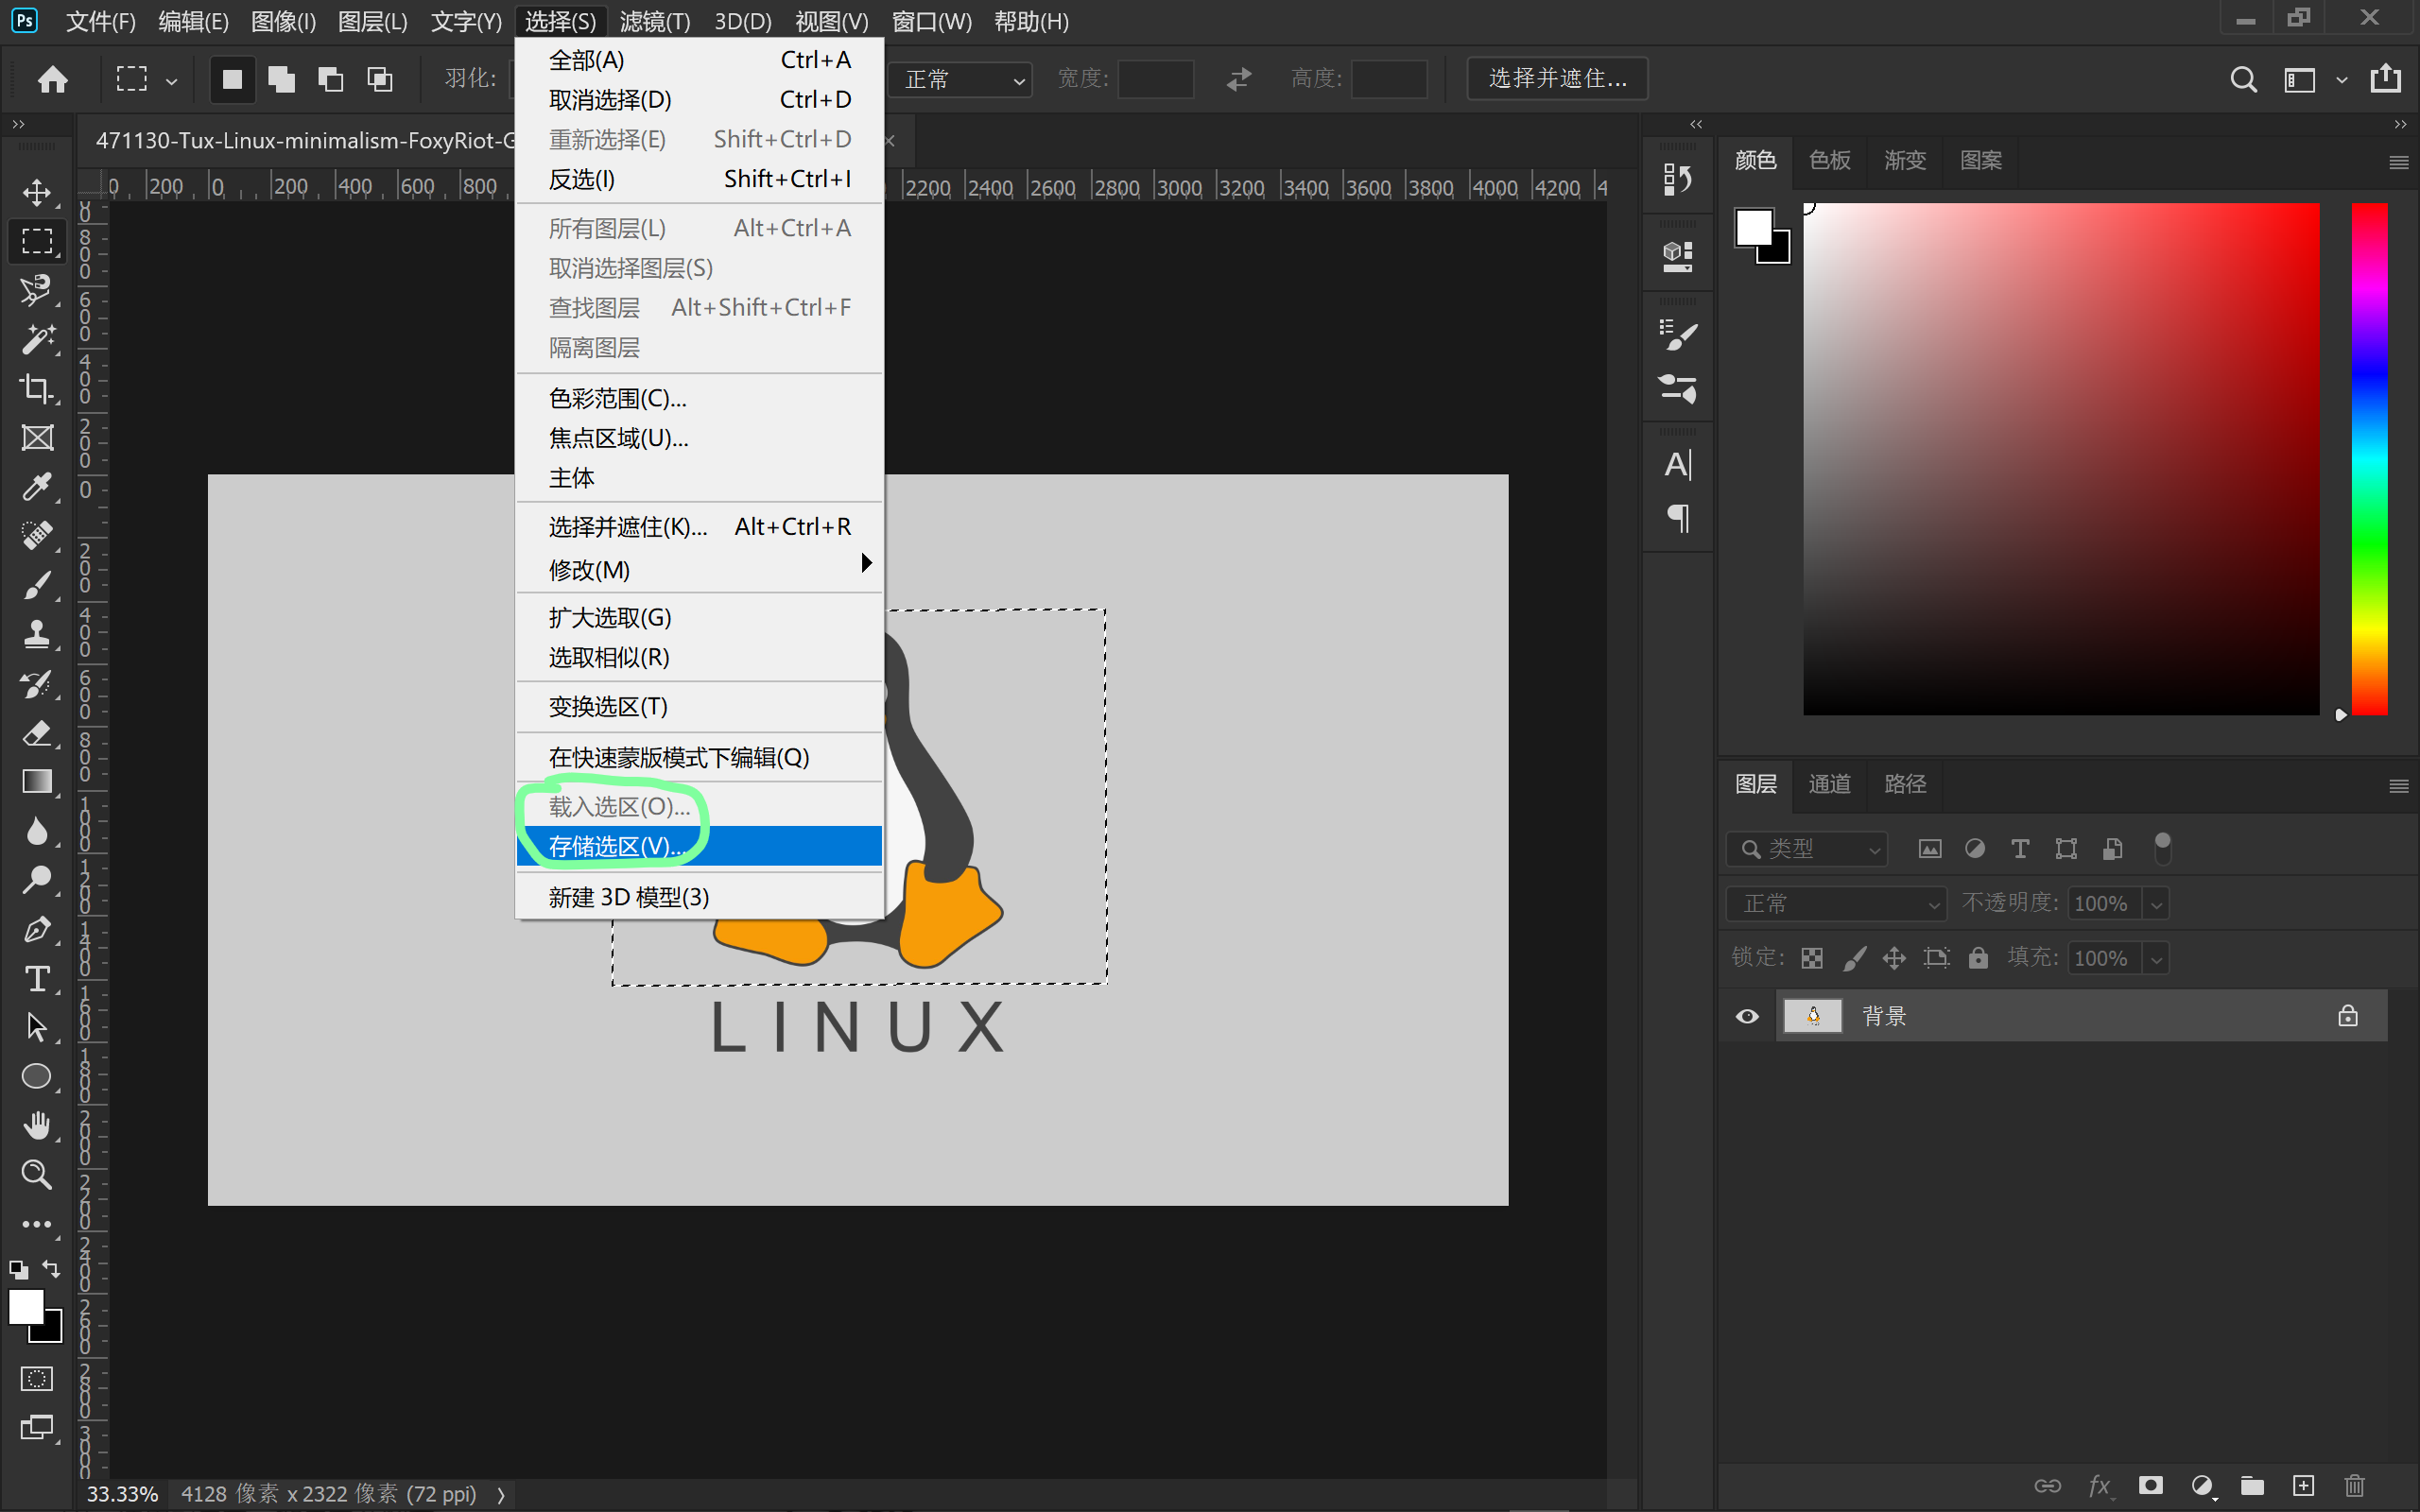
Task: Choose 变换选区(T) menu entry
Action: pos(699,707)
